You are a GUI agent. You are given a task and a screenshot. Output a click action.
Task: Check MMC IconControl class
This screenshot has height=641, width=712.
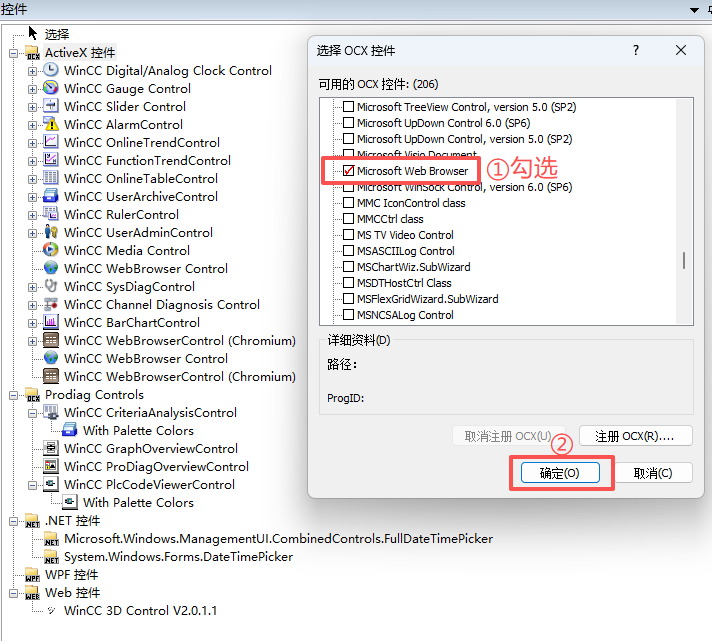(348, 202)
